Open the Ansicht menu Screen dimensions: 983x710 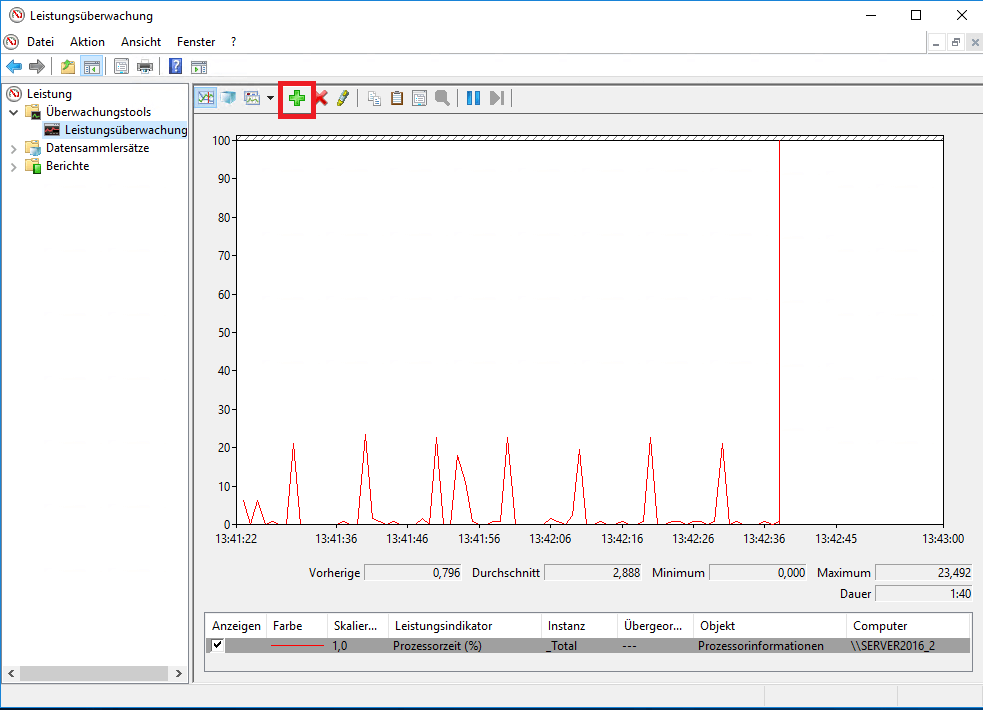tap(141, 42)
